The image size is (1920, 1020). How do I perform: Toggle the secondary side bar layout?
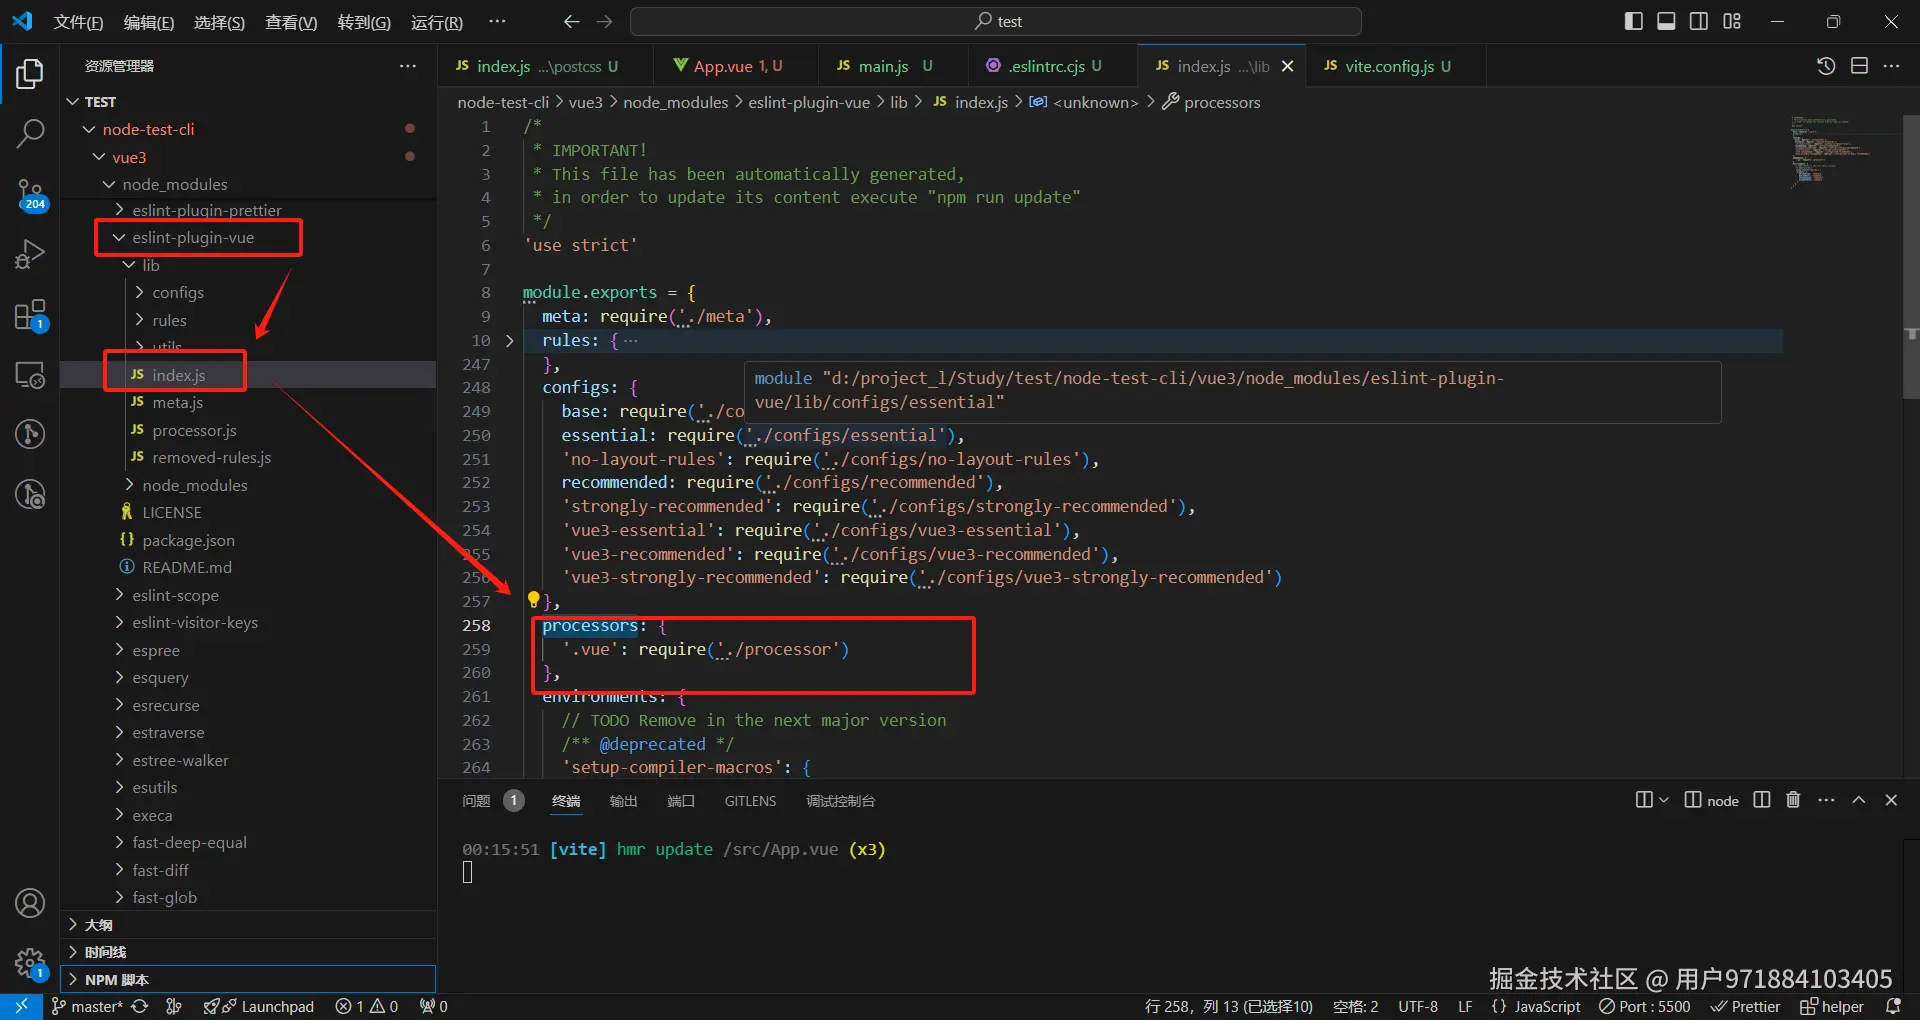(1699, 21)
